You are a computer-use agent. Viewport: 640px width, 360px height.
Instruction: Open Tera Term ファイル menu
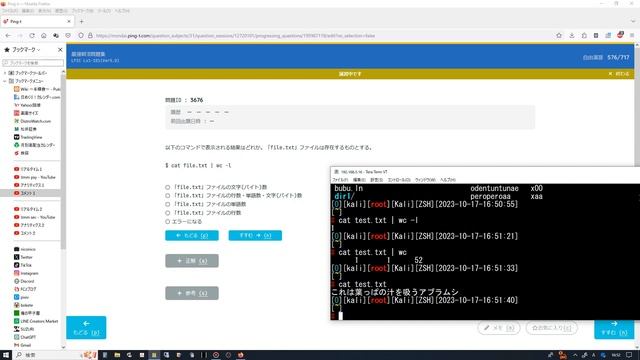[340, 180]
